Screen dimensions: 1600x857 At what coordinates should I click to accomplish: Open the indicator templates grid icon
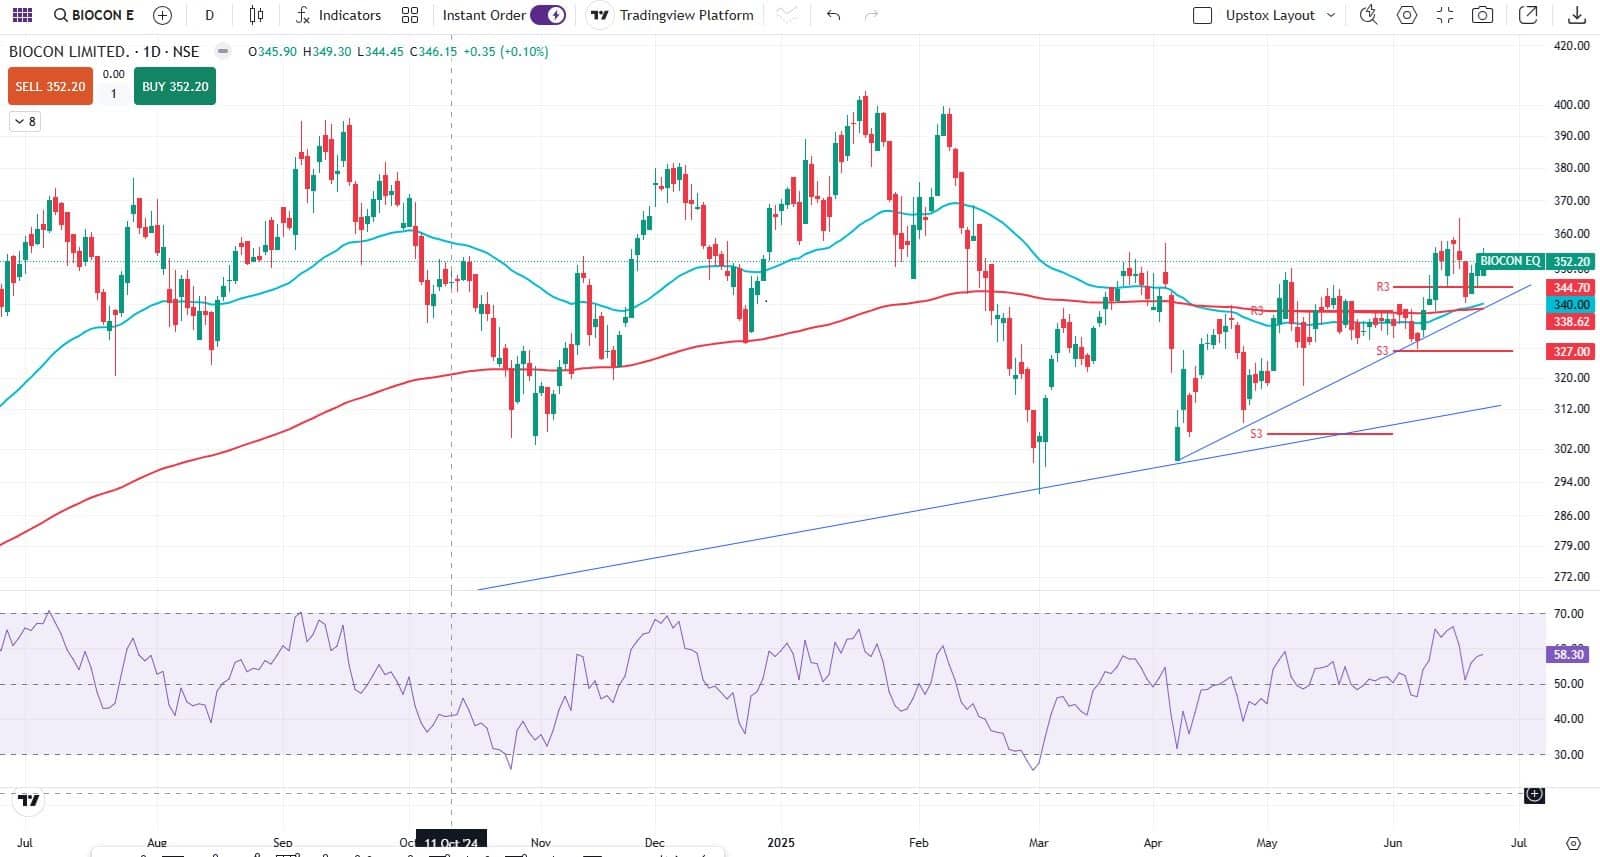pos(410,15)
